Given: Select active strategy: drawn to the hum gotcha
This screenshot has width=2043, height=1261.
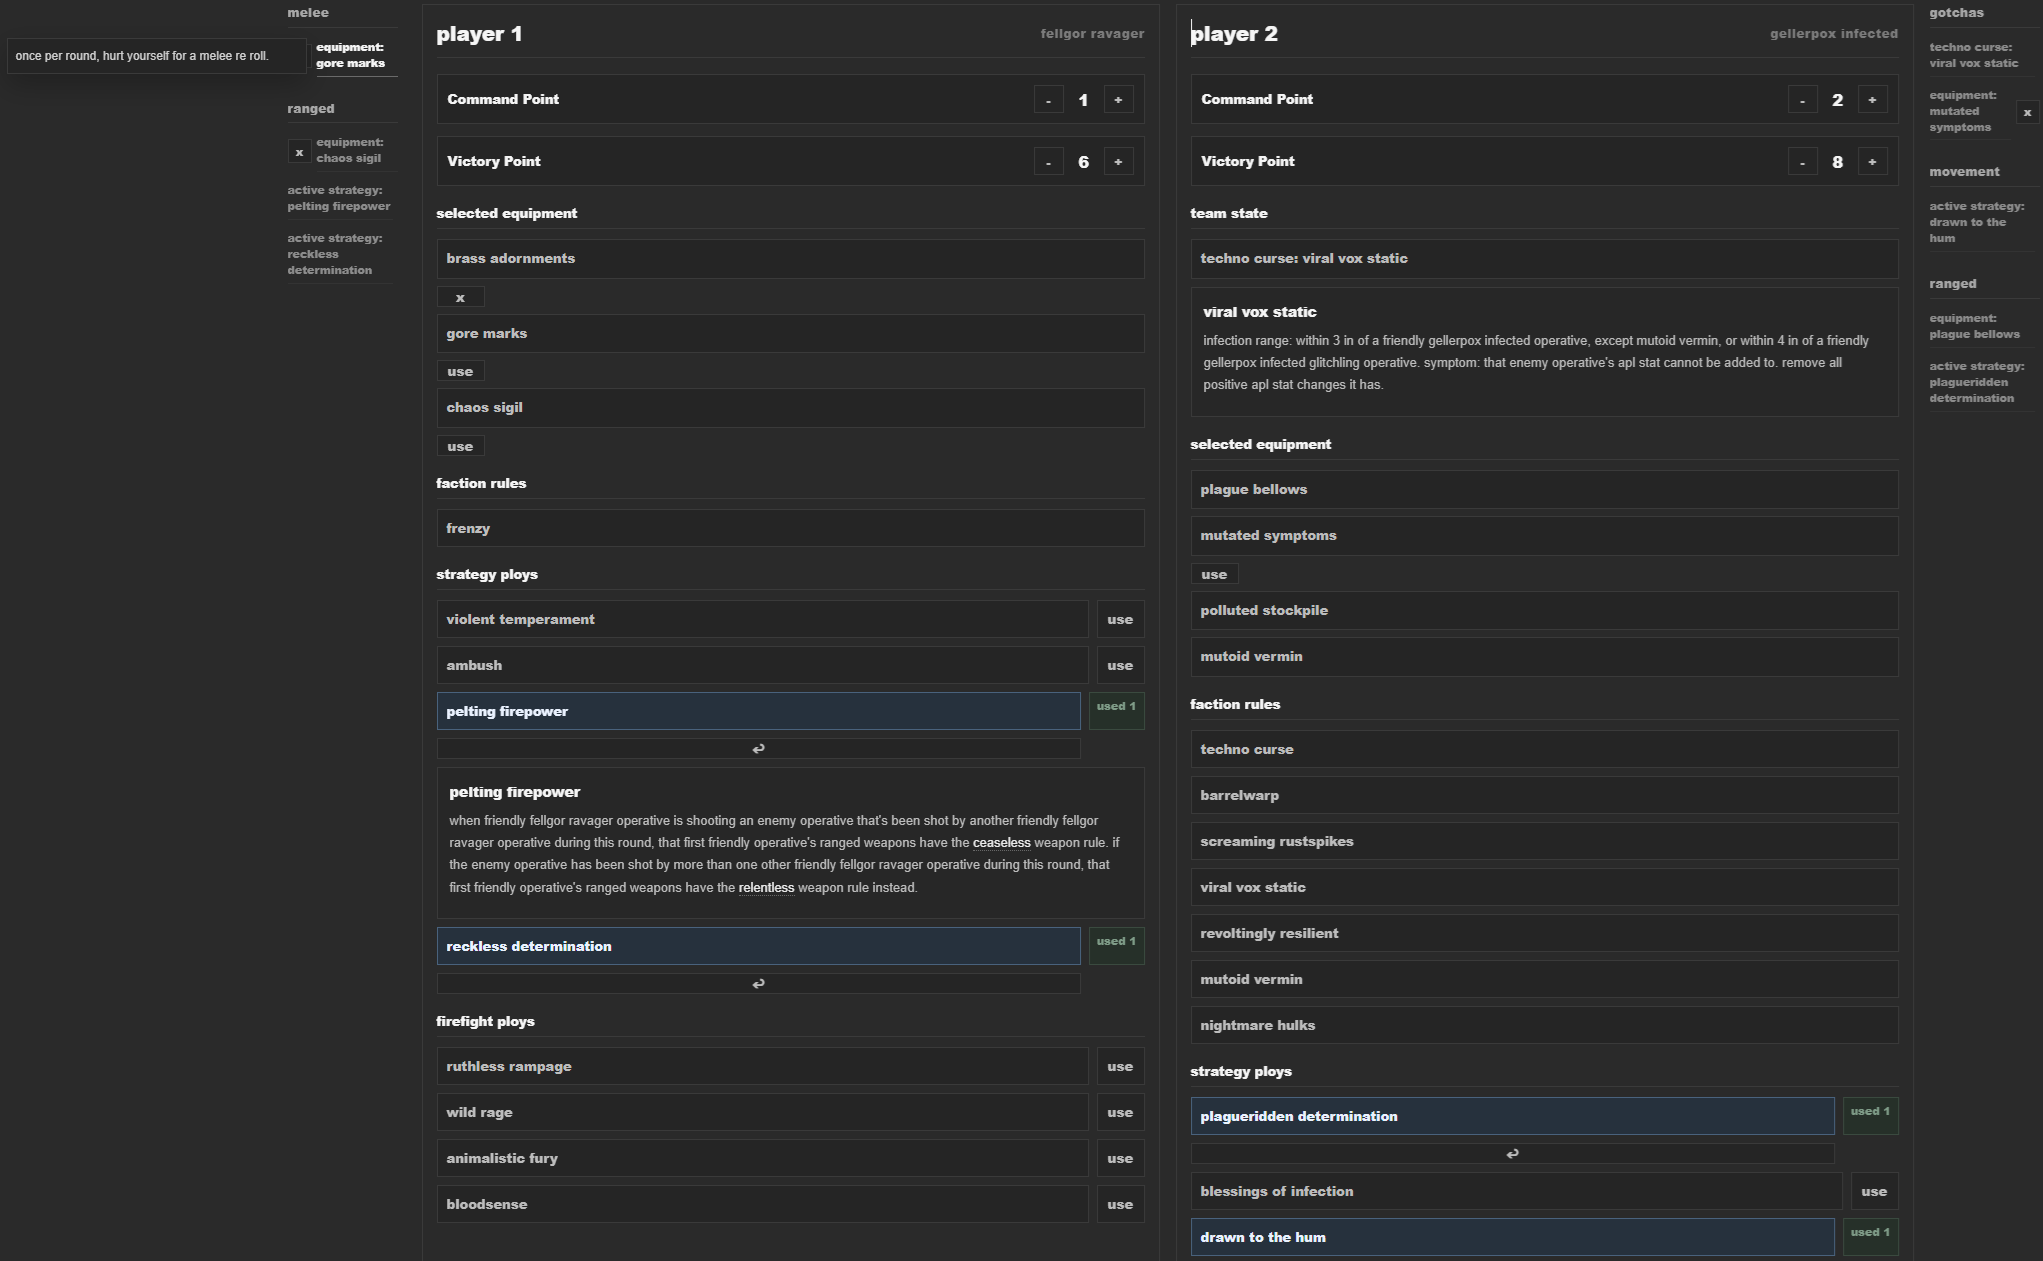Looking at the screenshot, I should pos(1977,222).
